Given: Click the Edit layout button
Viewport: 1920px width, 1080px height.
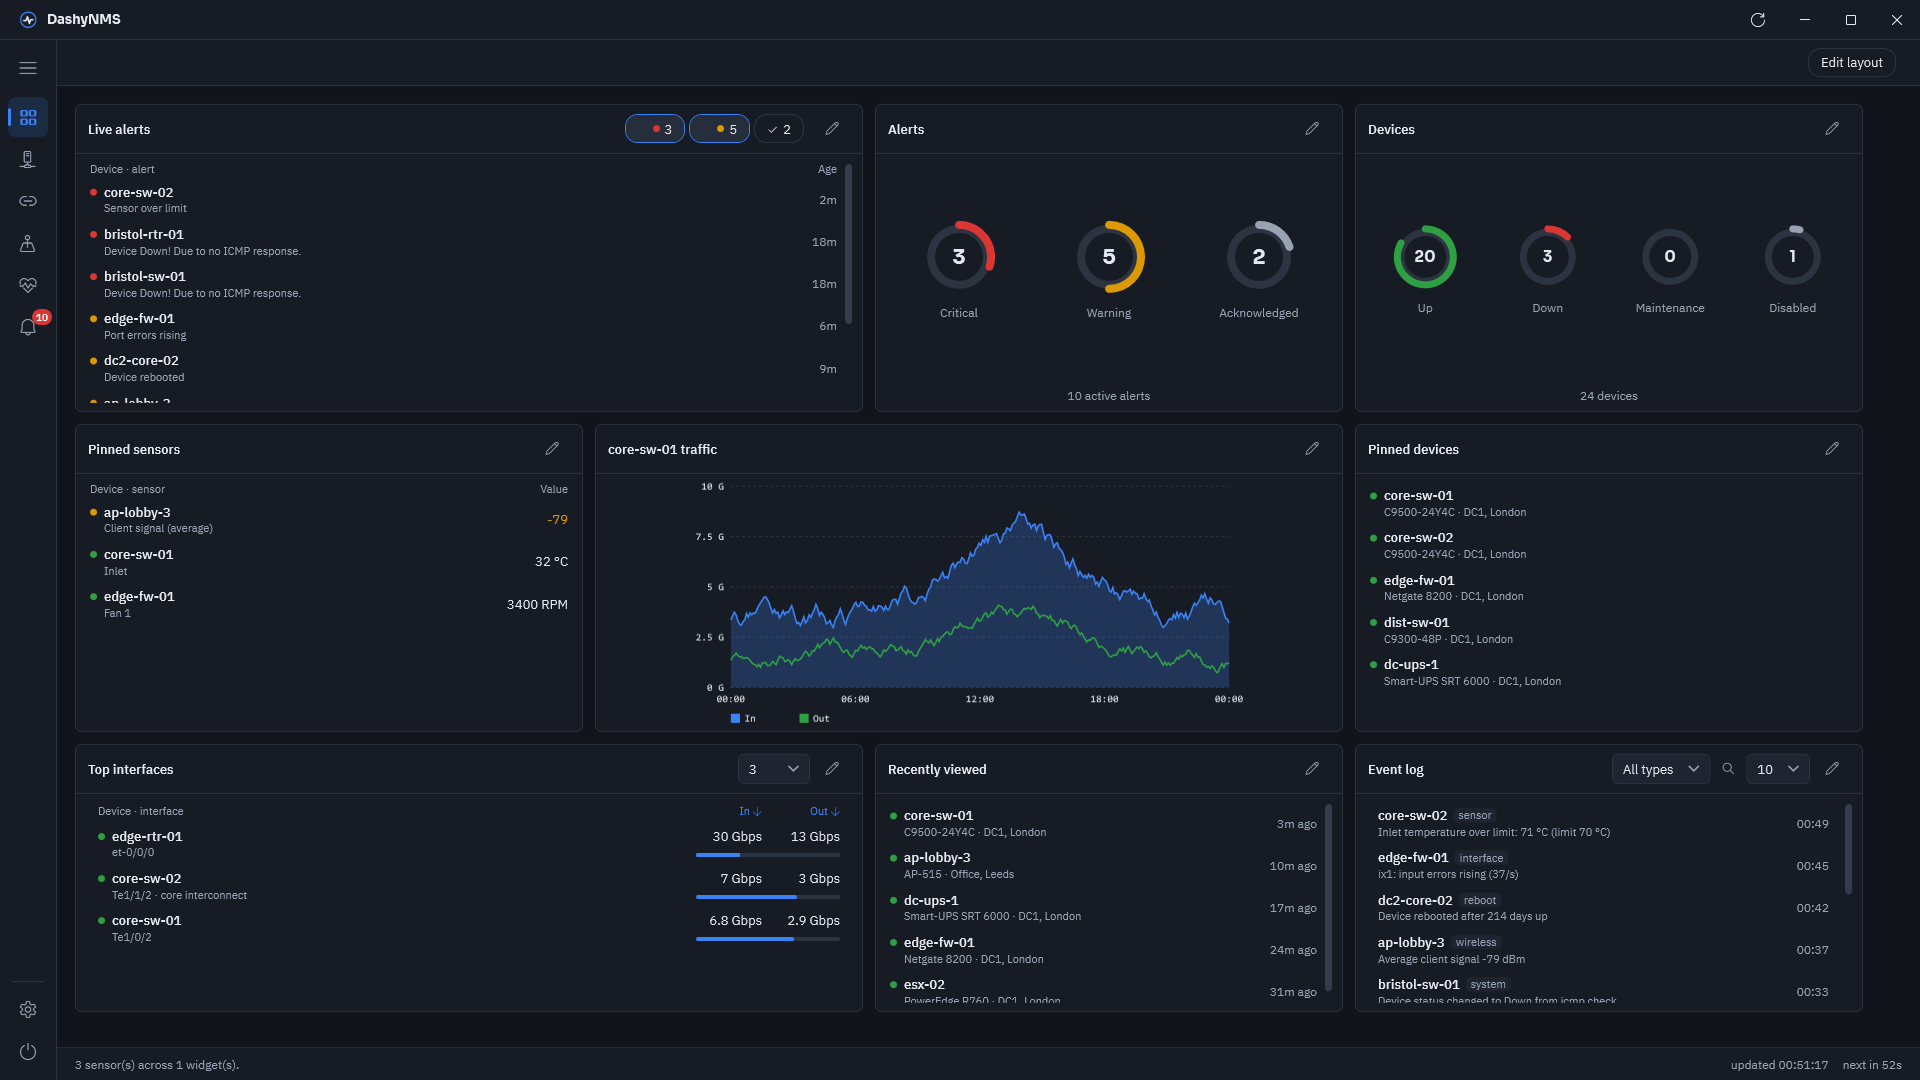Looking at the screenshot, I should (x=1851, y=63).
